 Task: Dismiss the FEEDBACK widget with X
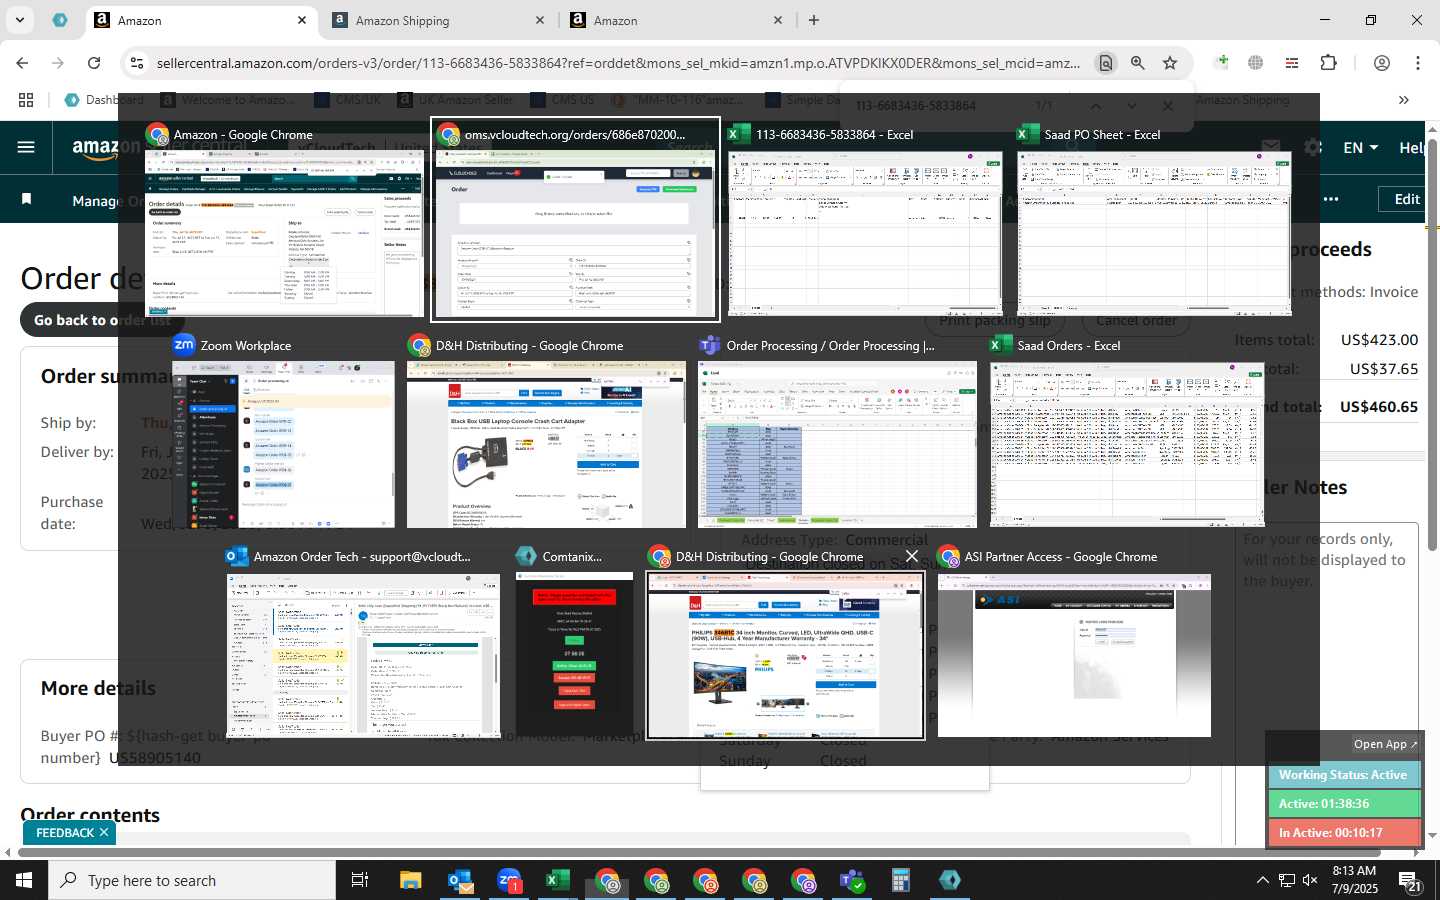pyautogui.click(x=104, y=832)
